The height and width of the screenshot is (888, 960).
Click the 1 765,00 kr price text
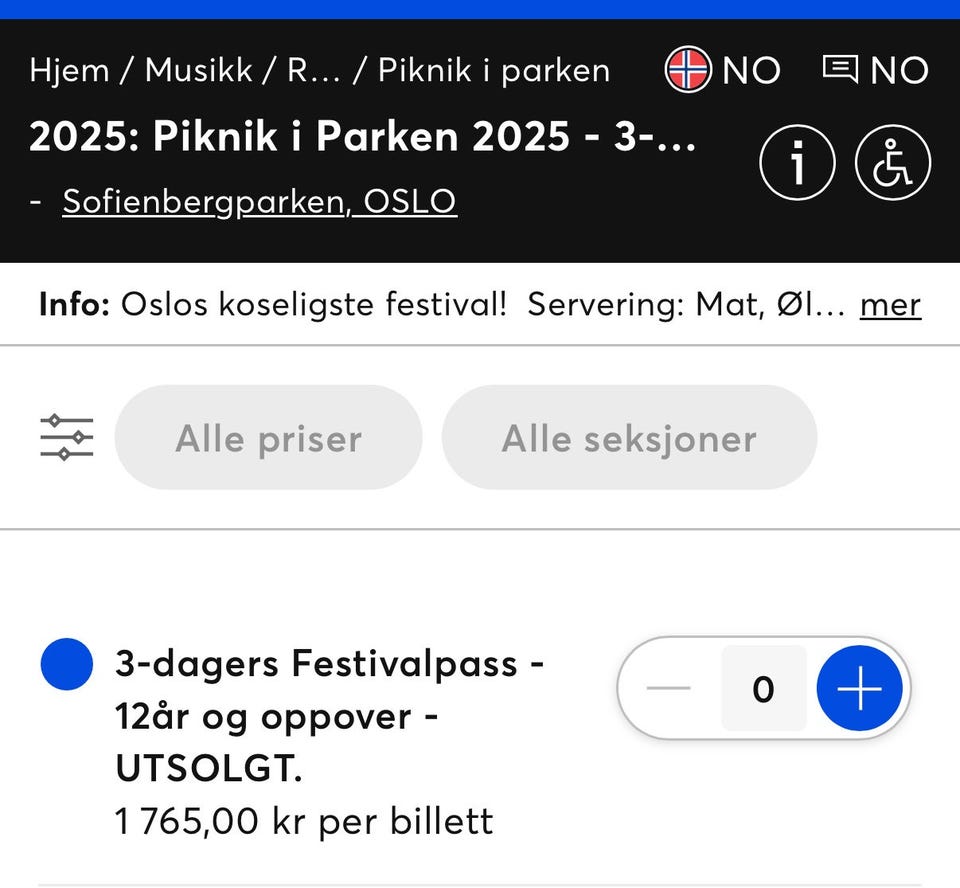click(304, 821)
